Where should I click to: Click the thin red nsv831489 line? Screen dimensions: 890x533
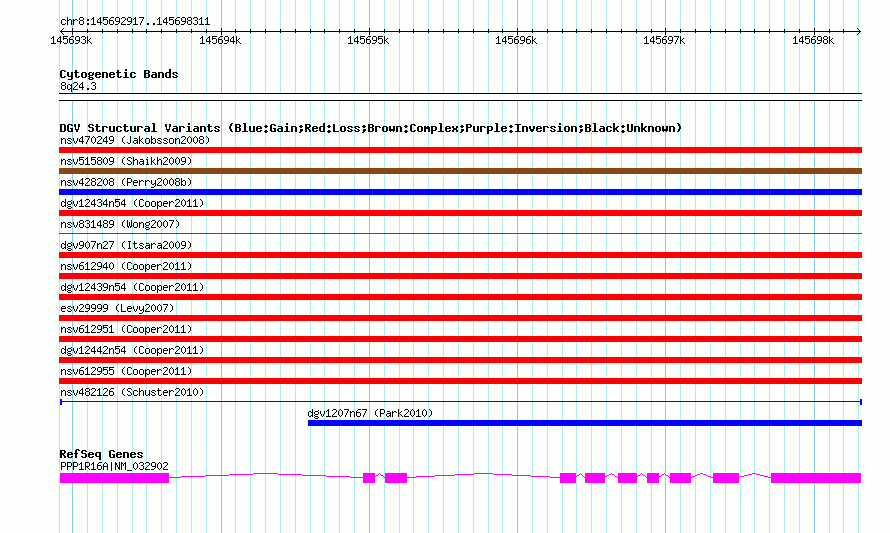460,233
